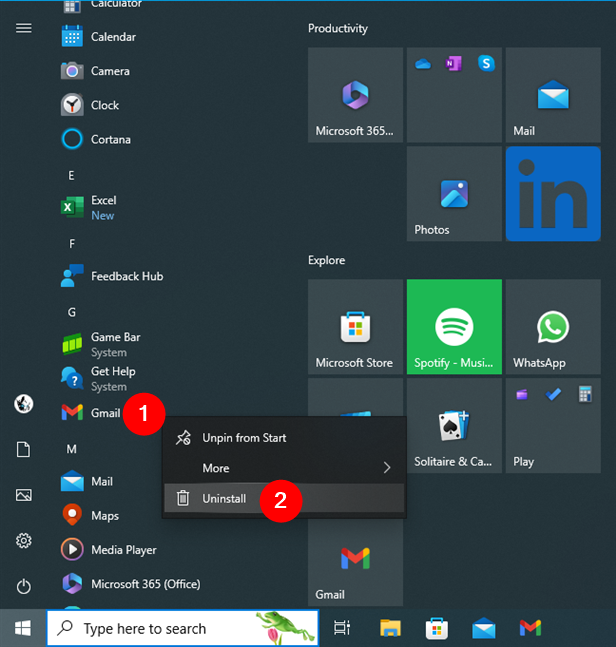
Task: Open Microsoft Store from the taskbar
Action: pyautogui.click(x=437, y=628)
